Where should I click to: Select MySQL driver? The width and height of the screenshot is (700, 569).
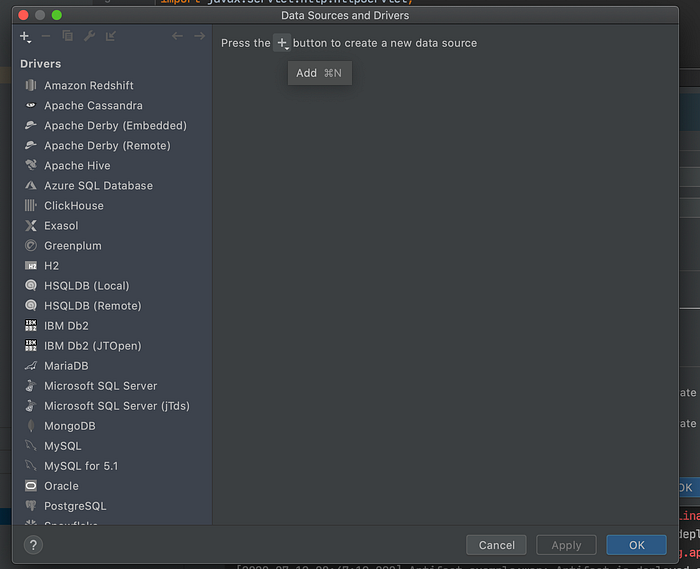pos(62,446)
